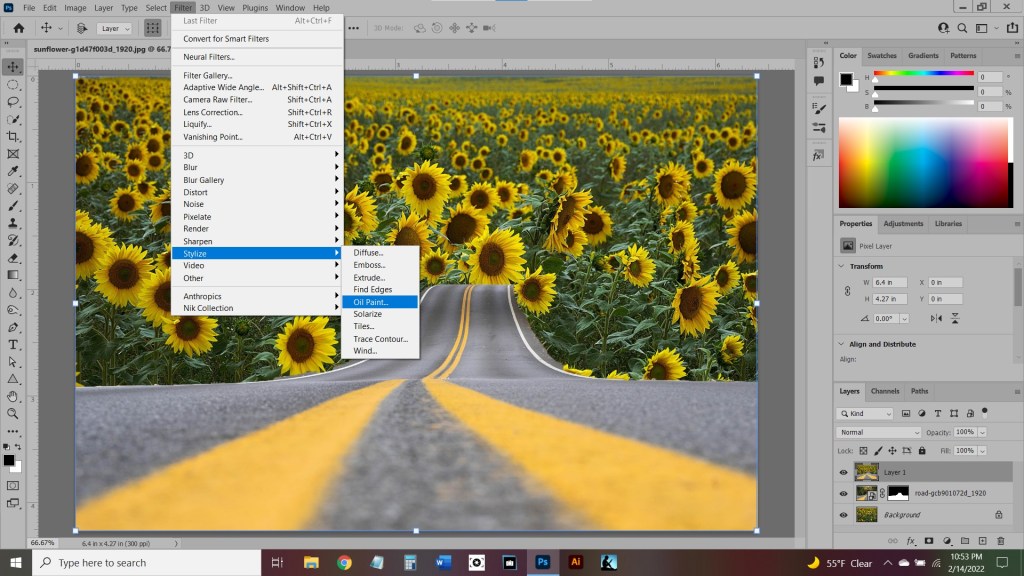Create a new layer with plus icon

[981, 541]
